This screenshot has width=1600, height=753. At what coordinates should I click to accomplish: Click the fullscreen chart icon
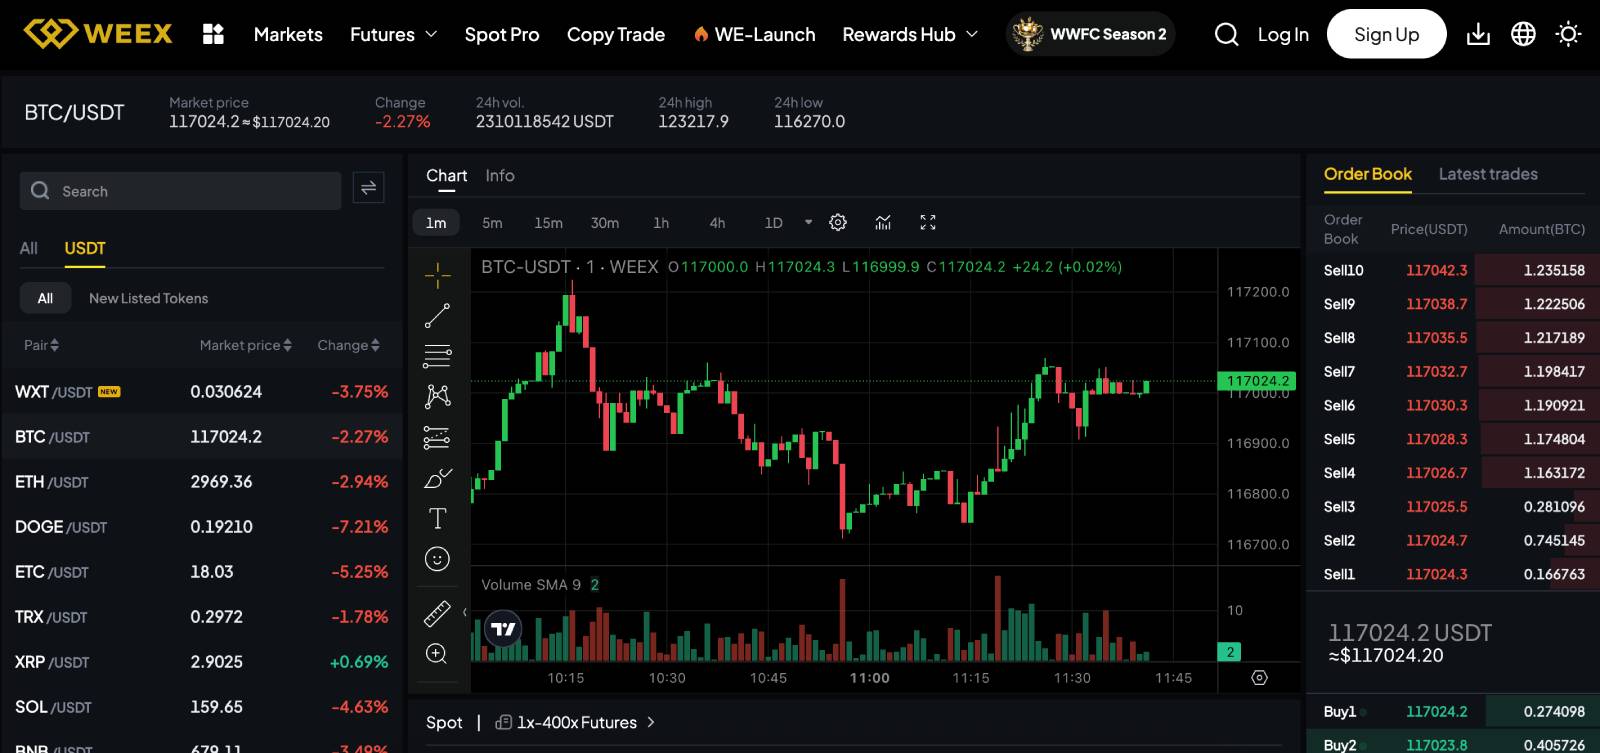[x=928, y=223]
